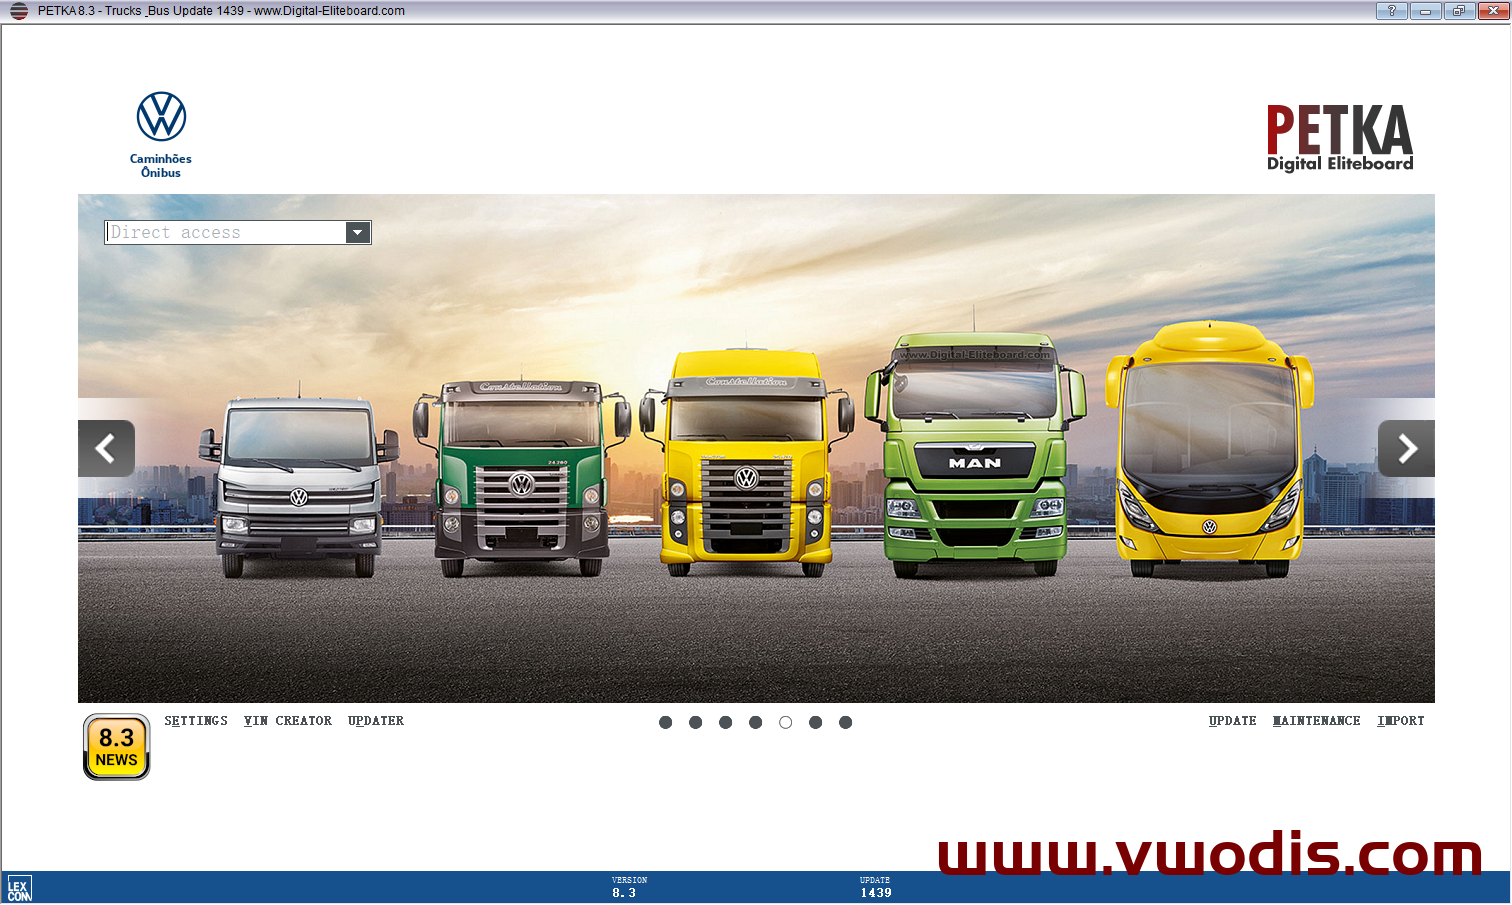Open the MAINTENANCE menu item
Image resolution: width=1512 pixels, height=905 pixels.
coord(1316,721)
